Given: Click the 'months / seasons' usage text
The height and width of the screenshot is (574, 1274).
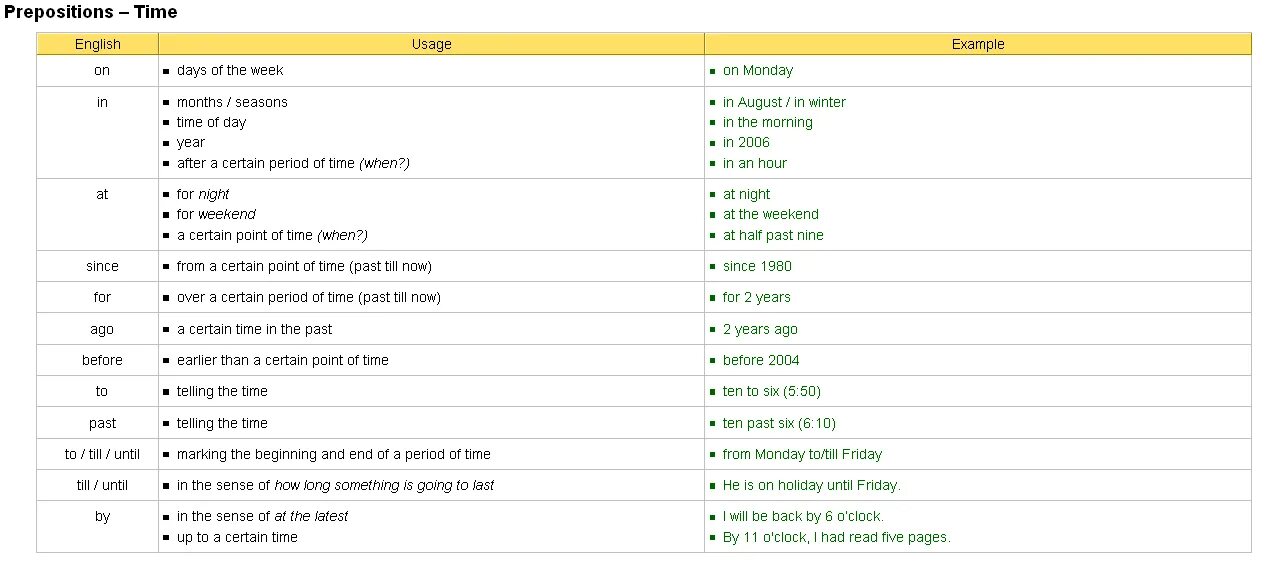Looking at the screenshot, I should [x=232, y=102].
